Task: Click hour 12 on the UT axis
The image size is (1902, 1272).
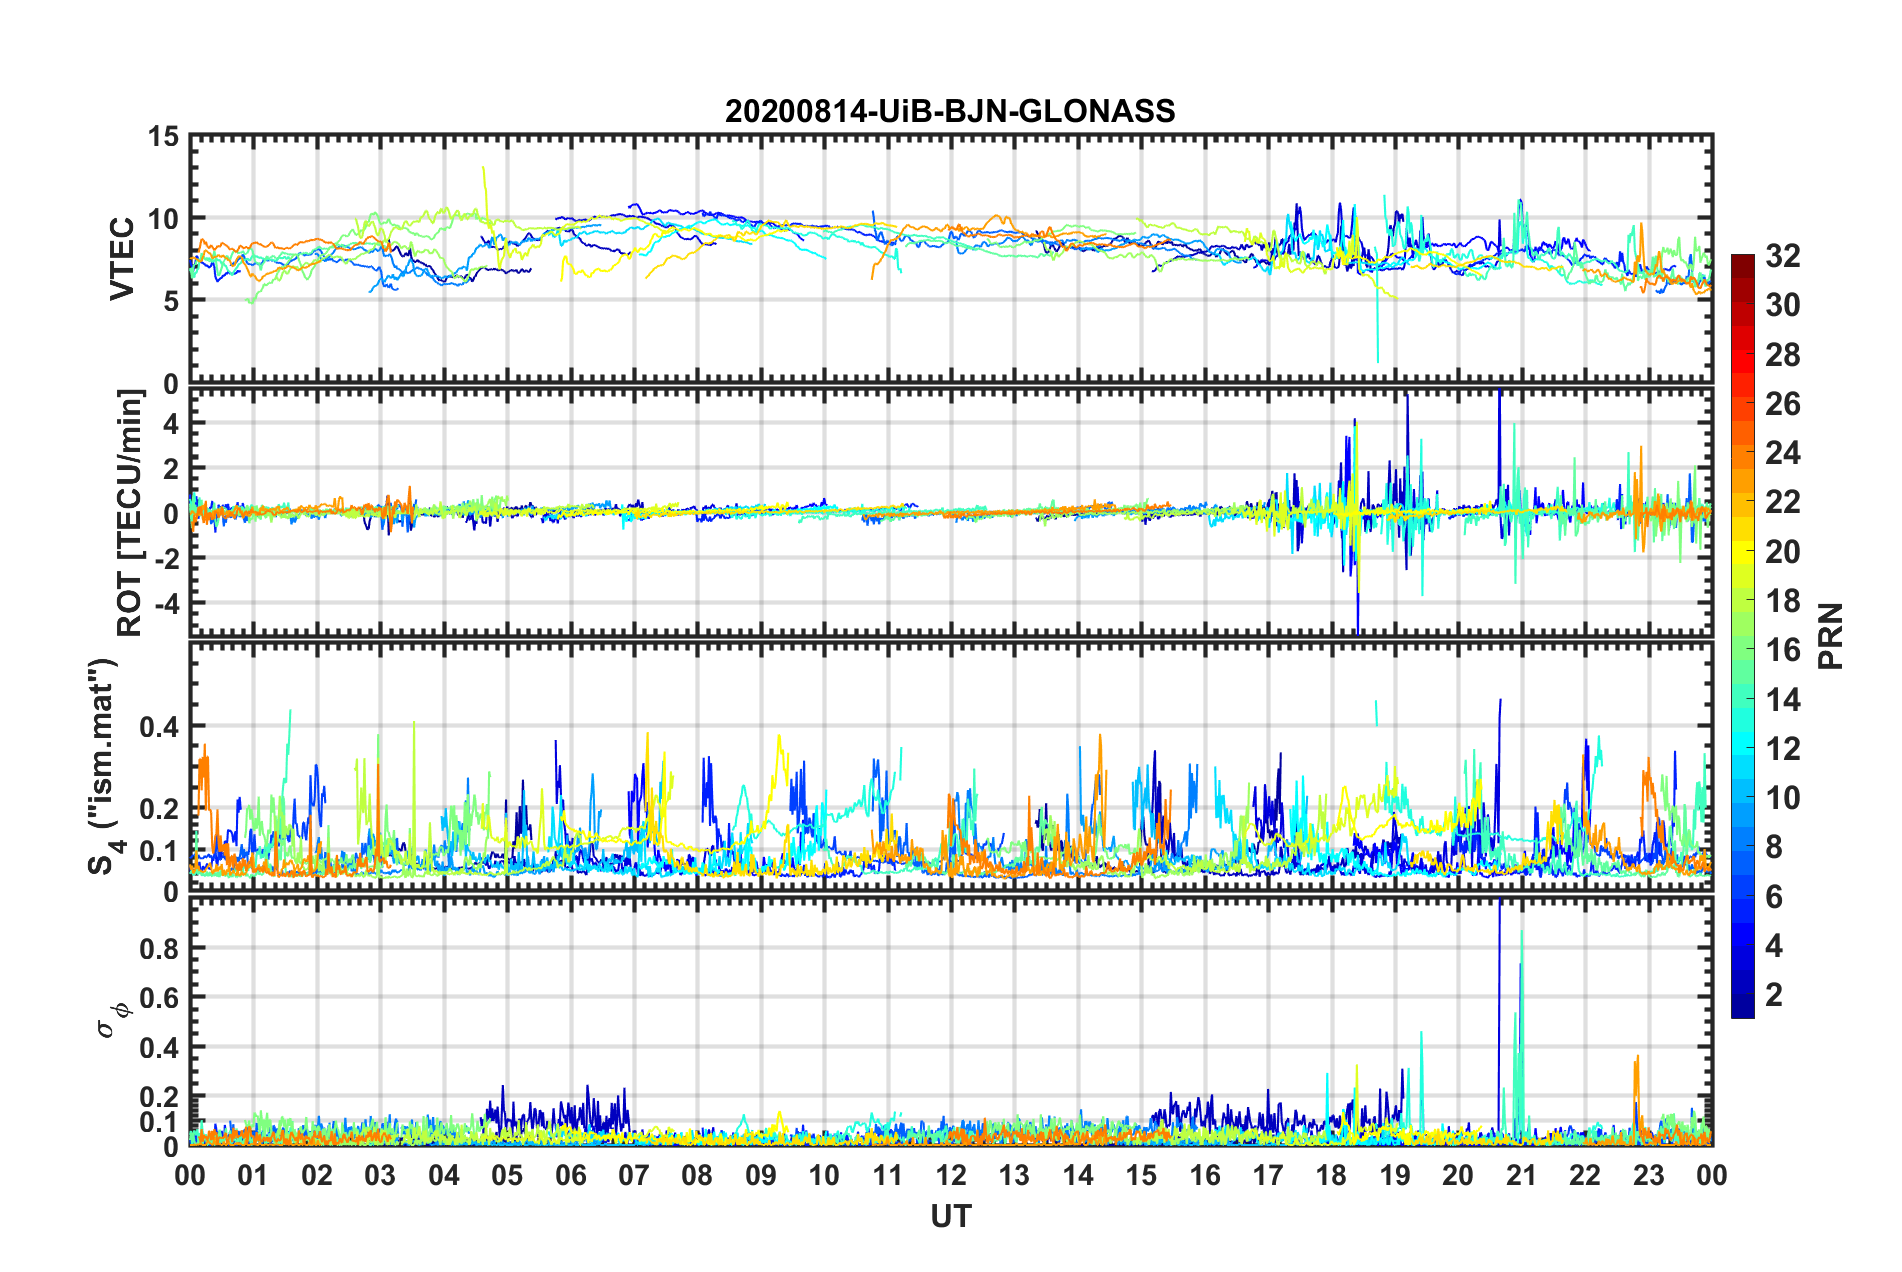Action: (951, 1175)
